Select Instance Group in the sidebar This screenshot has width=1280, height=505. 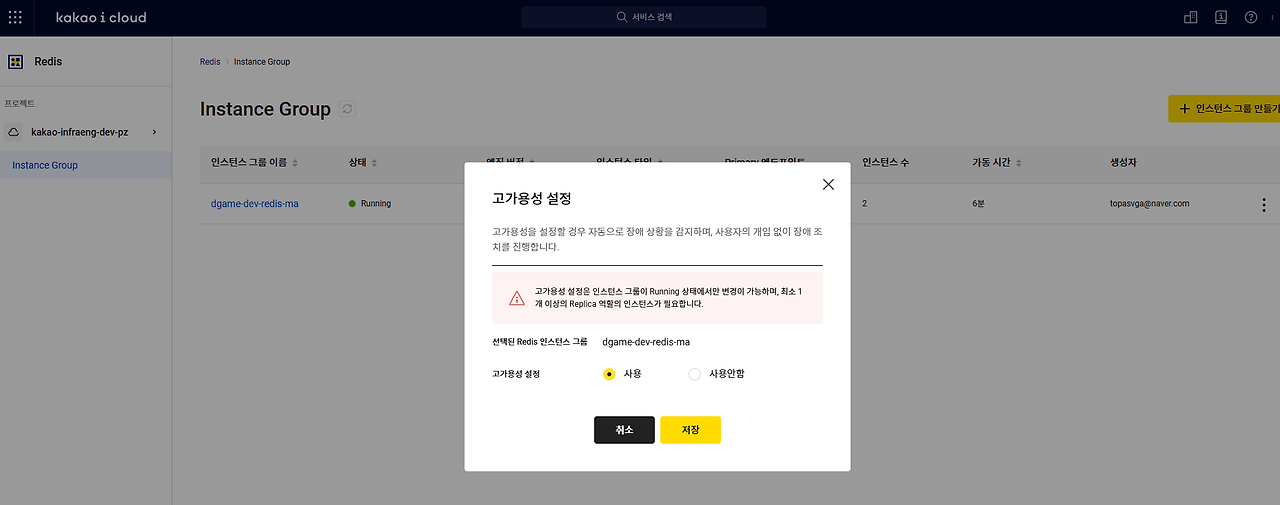86,165
